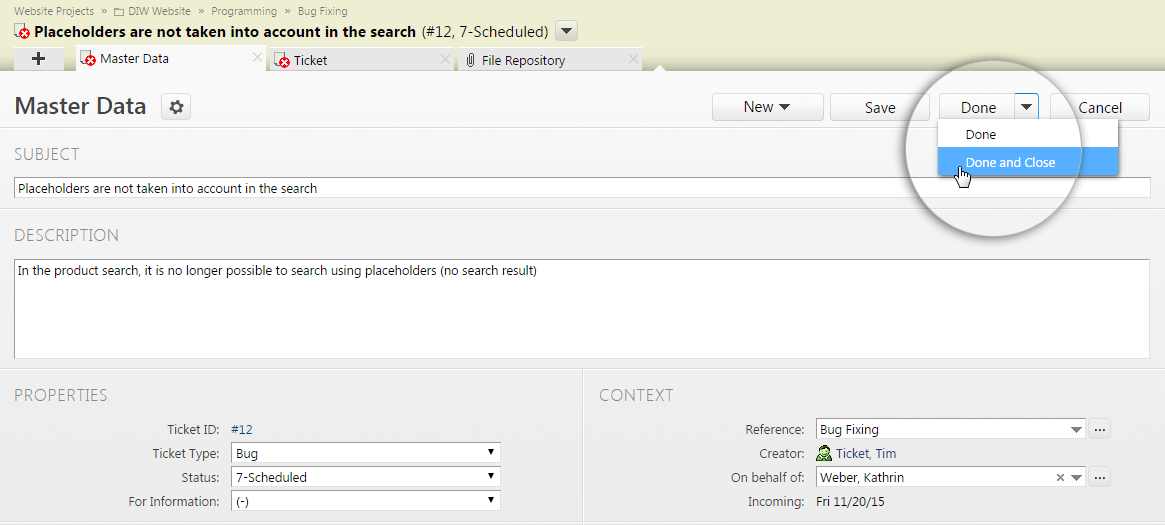Click Tim Ticket's creator user icon
The width and height of the screenshot is (1165, 525).
point(824,453)
